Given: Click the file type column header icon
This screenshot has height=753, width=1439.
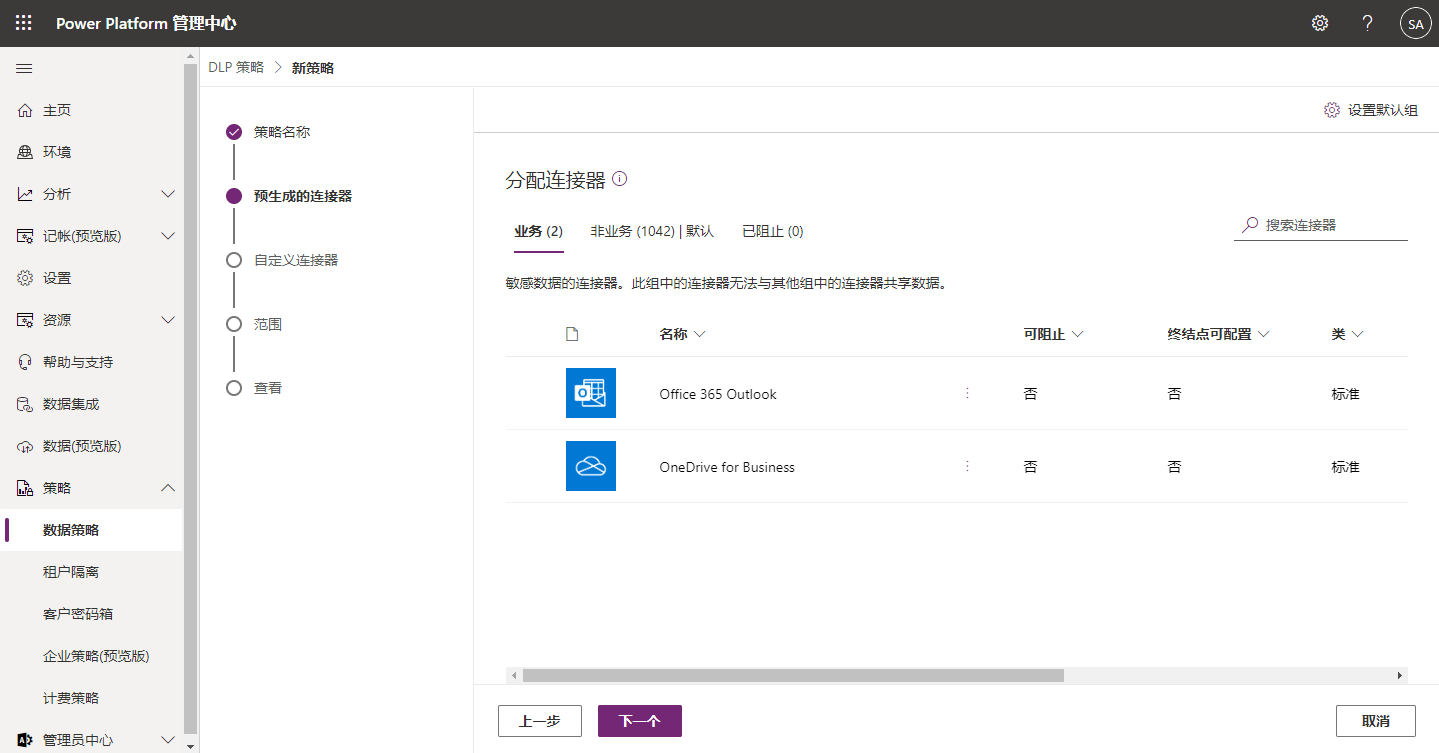Looking at the screenshot, I should pos(572,334).
